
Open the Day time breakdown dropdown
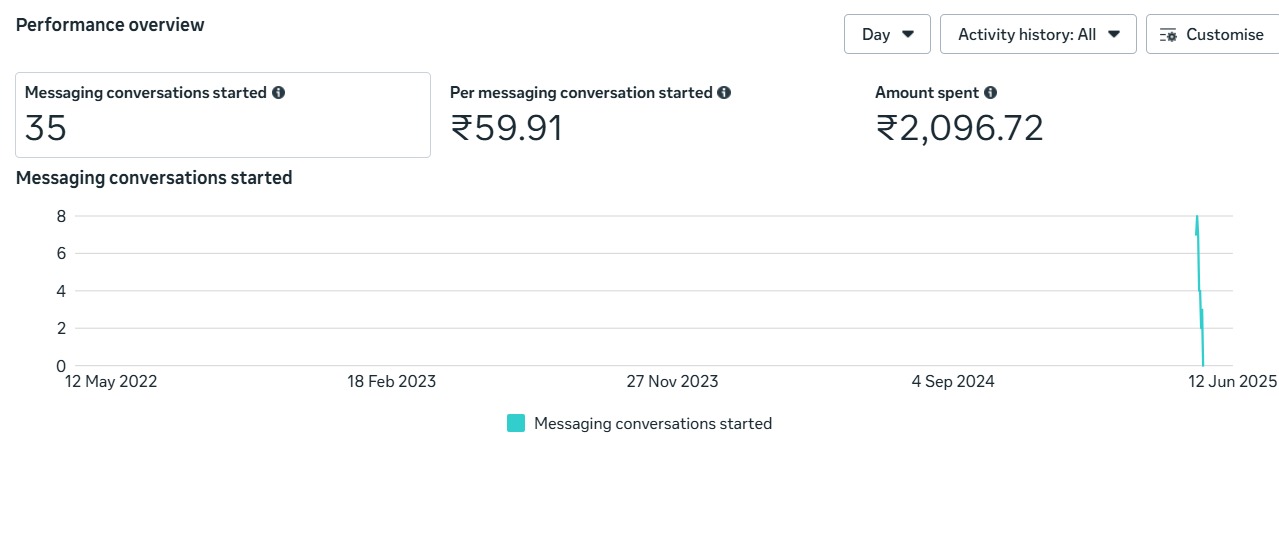[x=887, y=34]
